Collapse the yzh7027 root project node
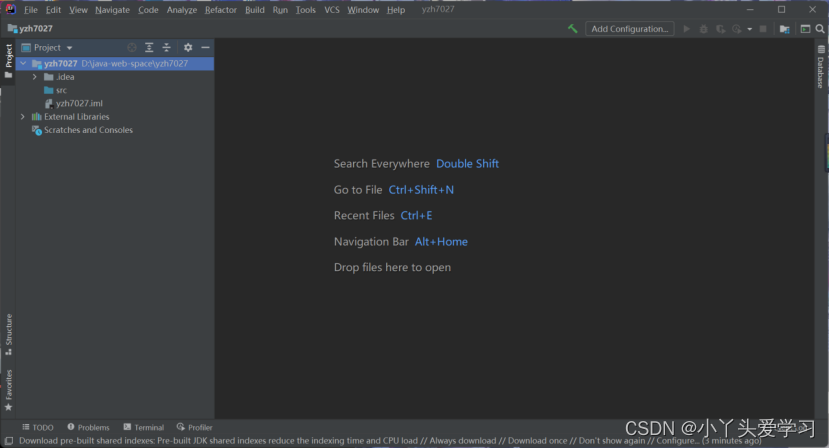830x448 pixels. [23, 64]
